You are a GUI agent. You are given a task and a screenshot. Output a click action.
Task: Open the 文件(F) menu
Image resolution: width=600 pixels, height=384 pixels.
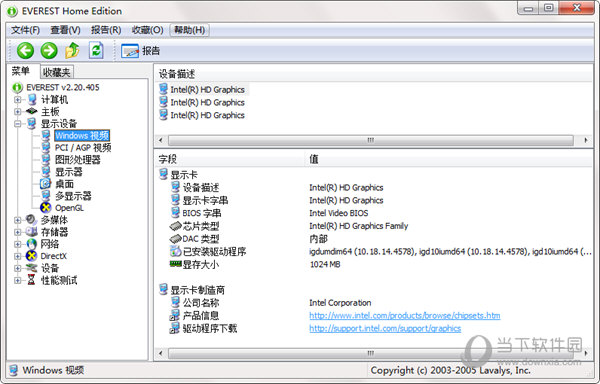25,30
